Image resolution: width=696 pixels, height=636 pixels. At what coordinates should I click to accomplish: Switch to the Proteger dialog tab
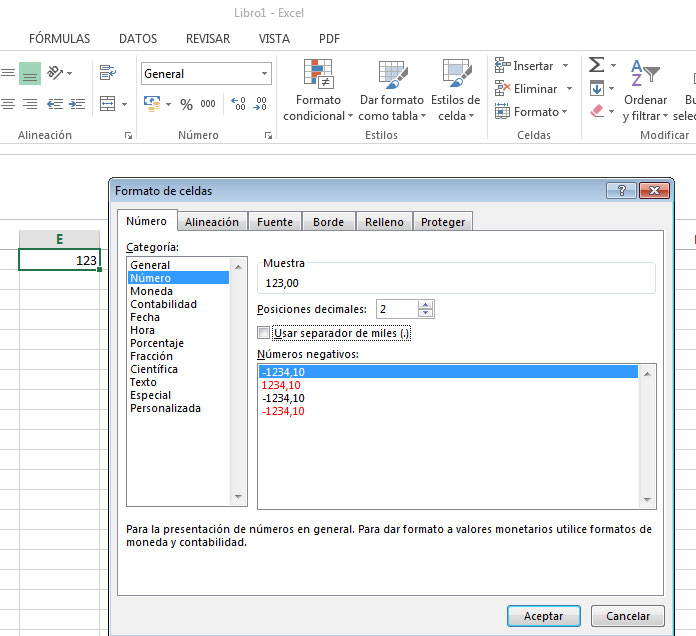pyautogui.click(x=443, y=222)
